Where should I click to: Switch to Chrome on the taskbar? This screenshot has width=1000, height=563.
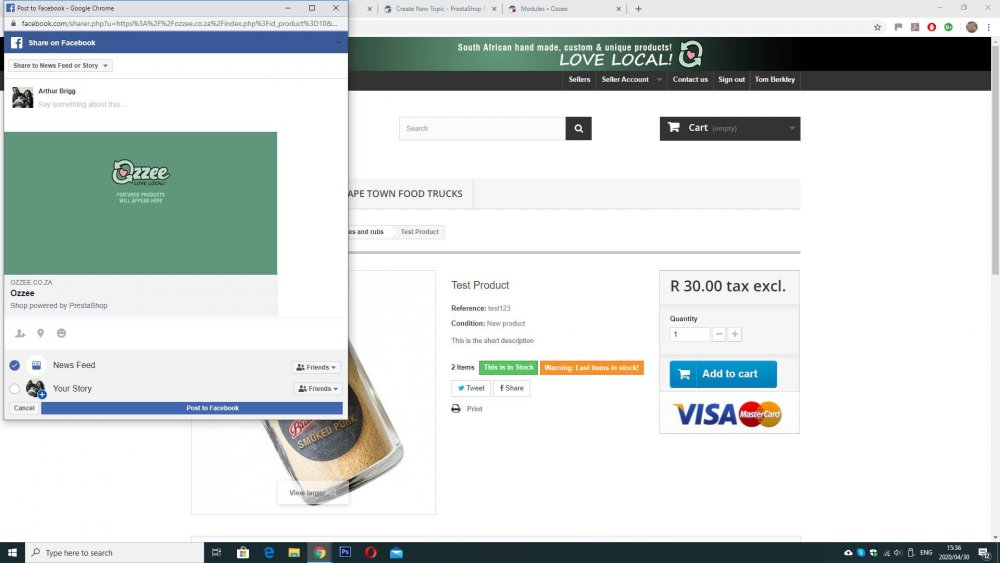click(320, 553)
